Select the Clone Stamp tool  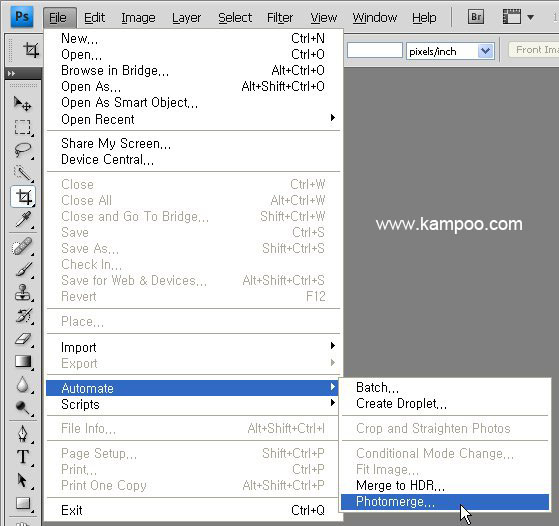23,293
